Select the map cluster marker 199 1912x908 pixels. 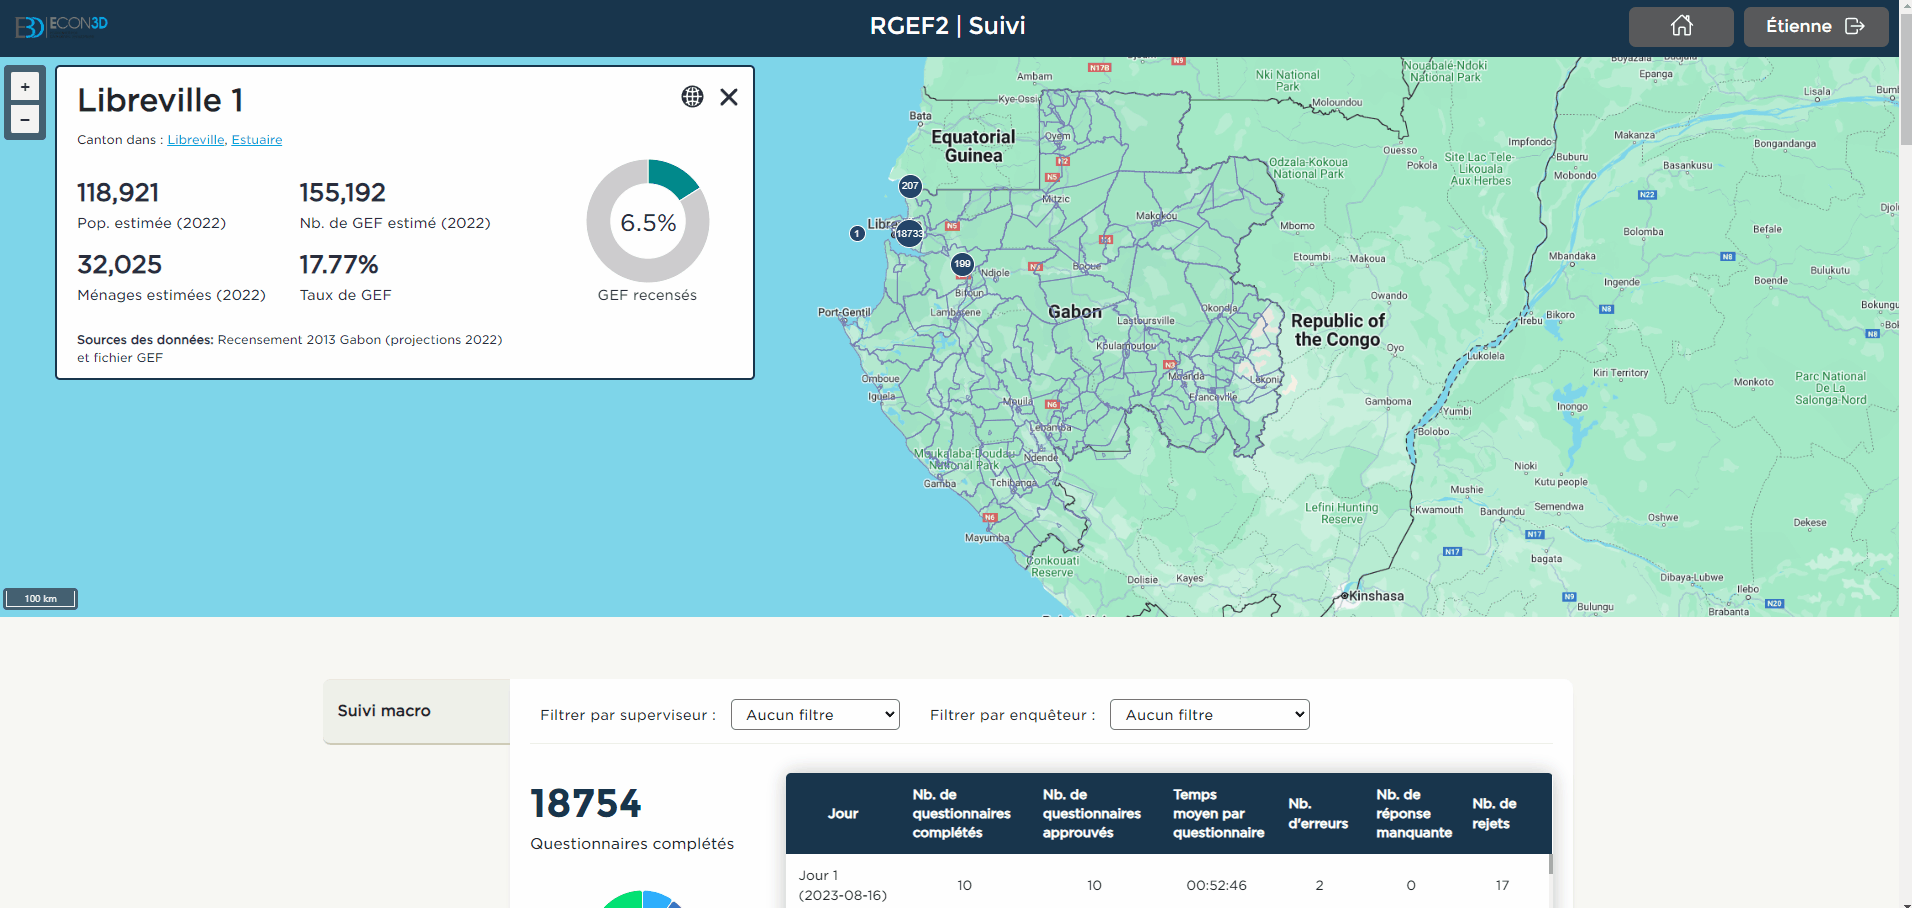[962, 265]
